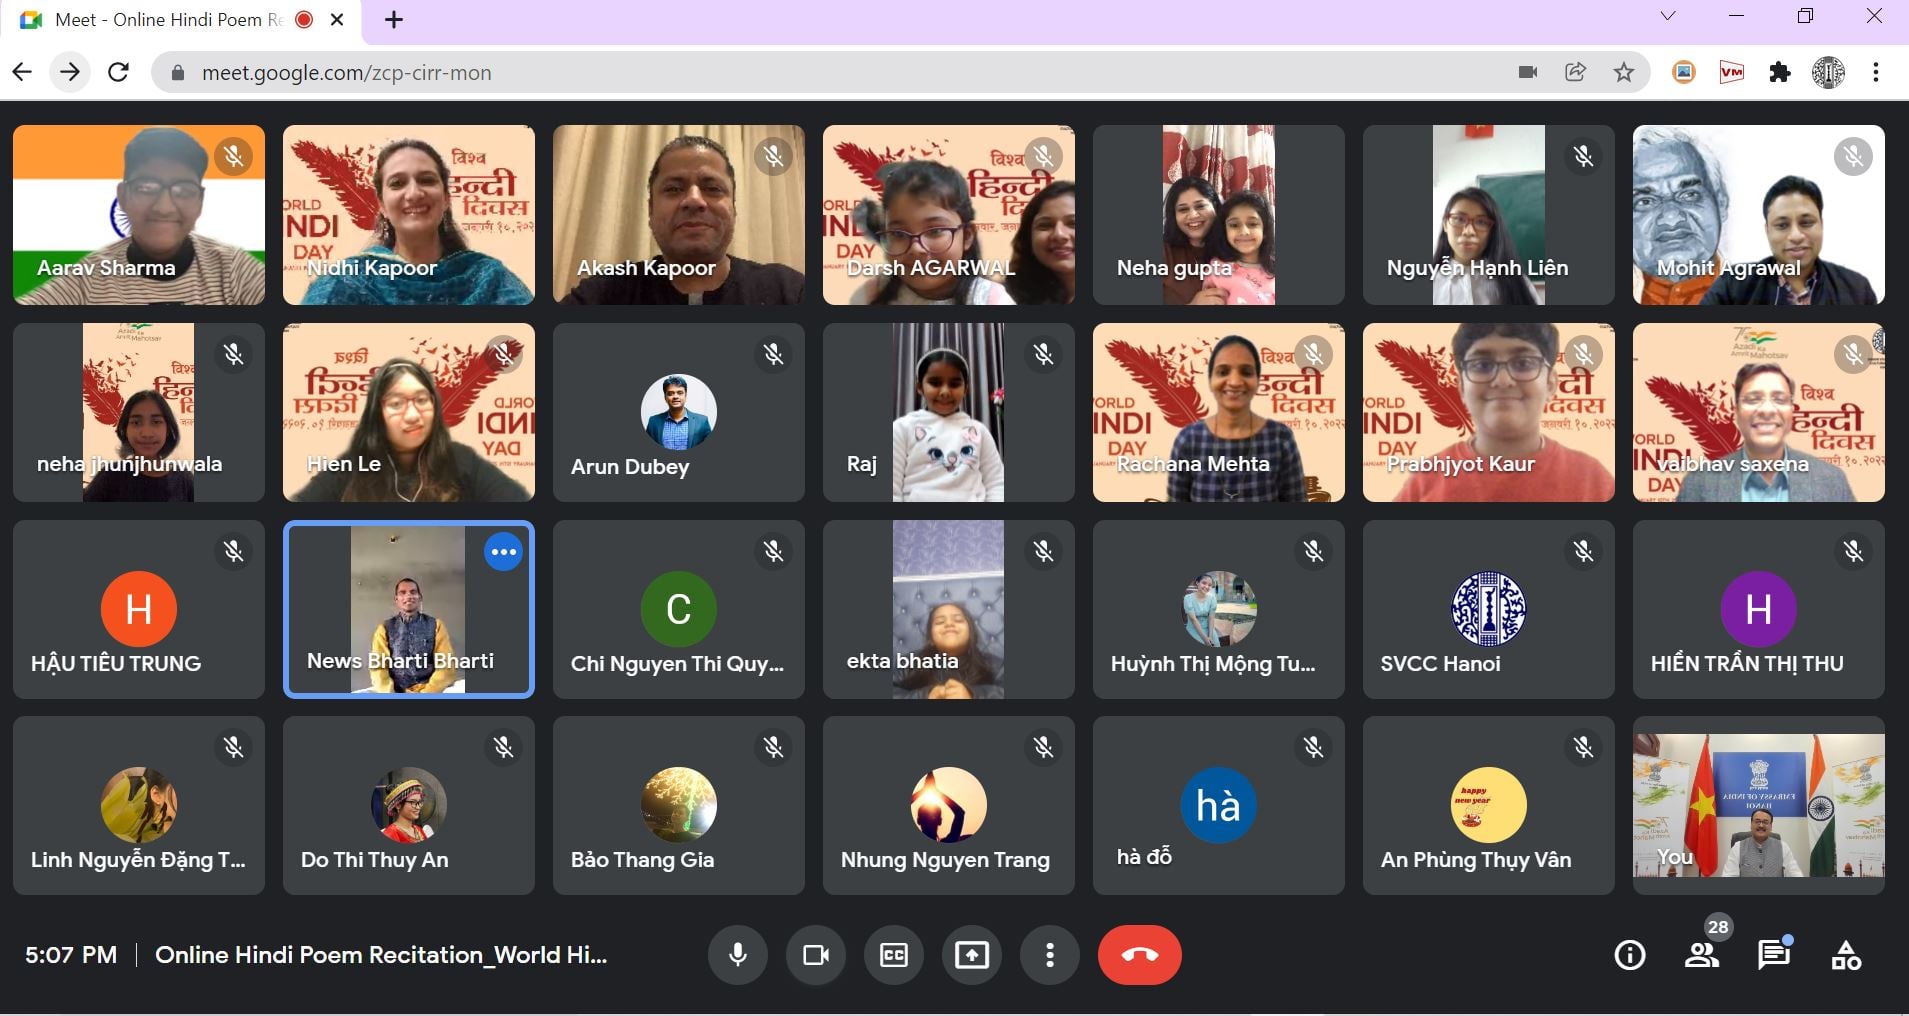Open browser Extensions puzzle icon
This screenshot has width=1909, height=1016.
point(1780,72)
